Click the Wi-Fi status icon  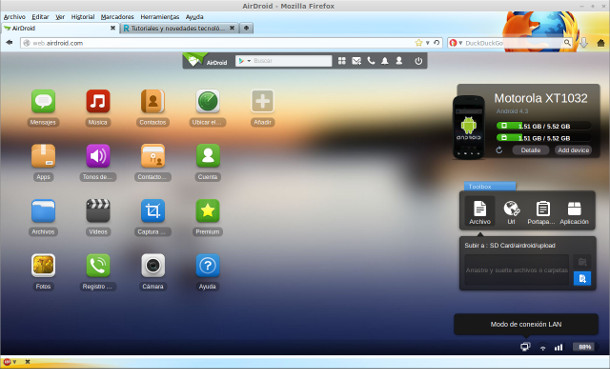(543, 348)
